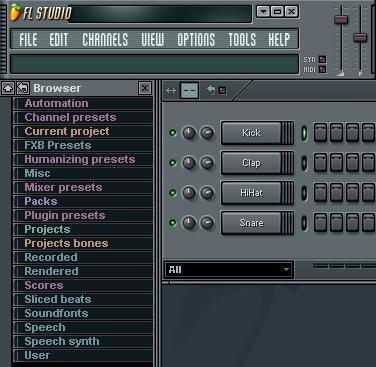This screenshot has height=367, width=376.
Task: Toggle the MIDI indicator
Action: click(x=322, y=69)
